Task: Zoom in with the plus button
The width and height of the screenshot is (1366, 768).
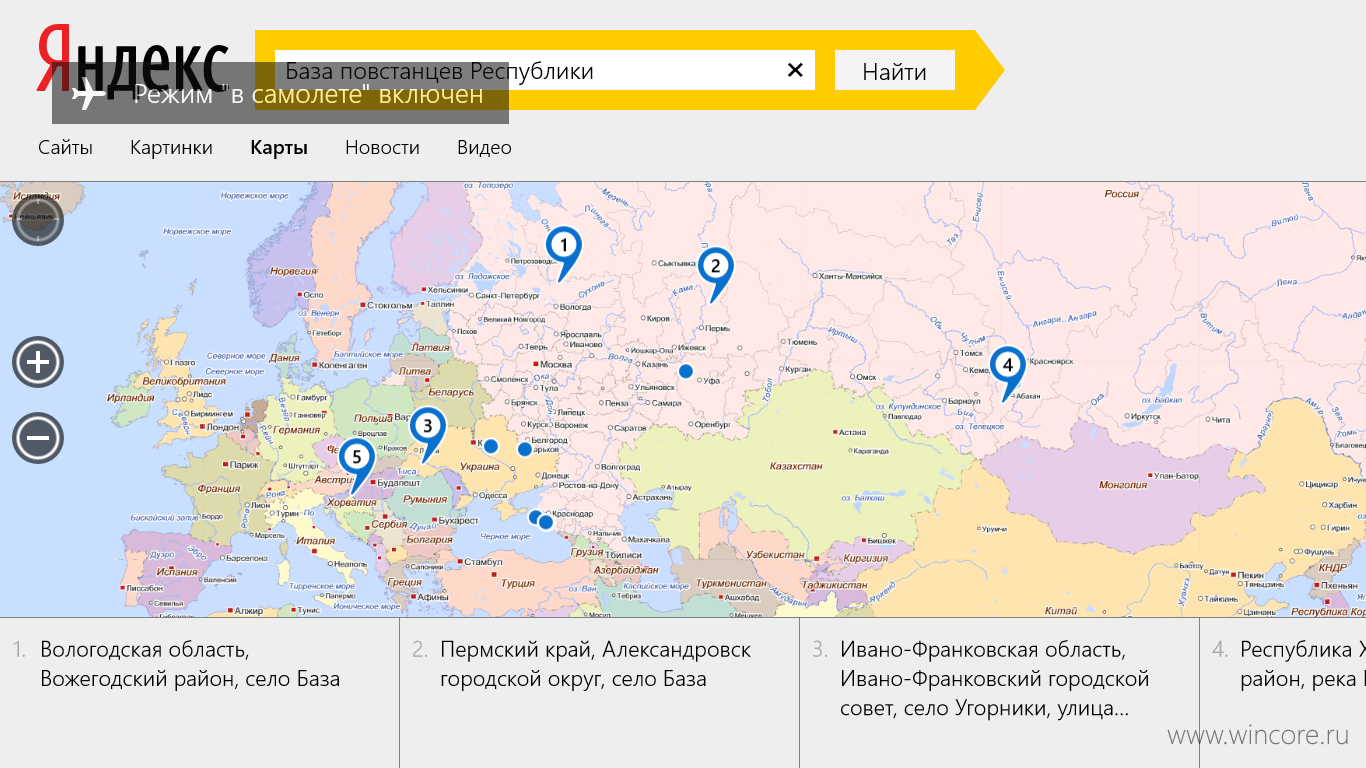Action: (x=38, y=362)
